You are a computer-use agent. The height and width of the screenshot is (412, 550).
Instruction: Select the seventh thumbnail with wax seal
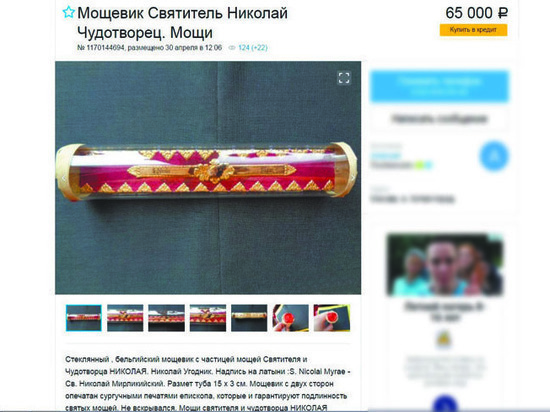pyautogui.click(x=332, y=318)
